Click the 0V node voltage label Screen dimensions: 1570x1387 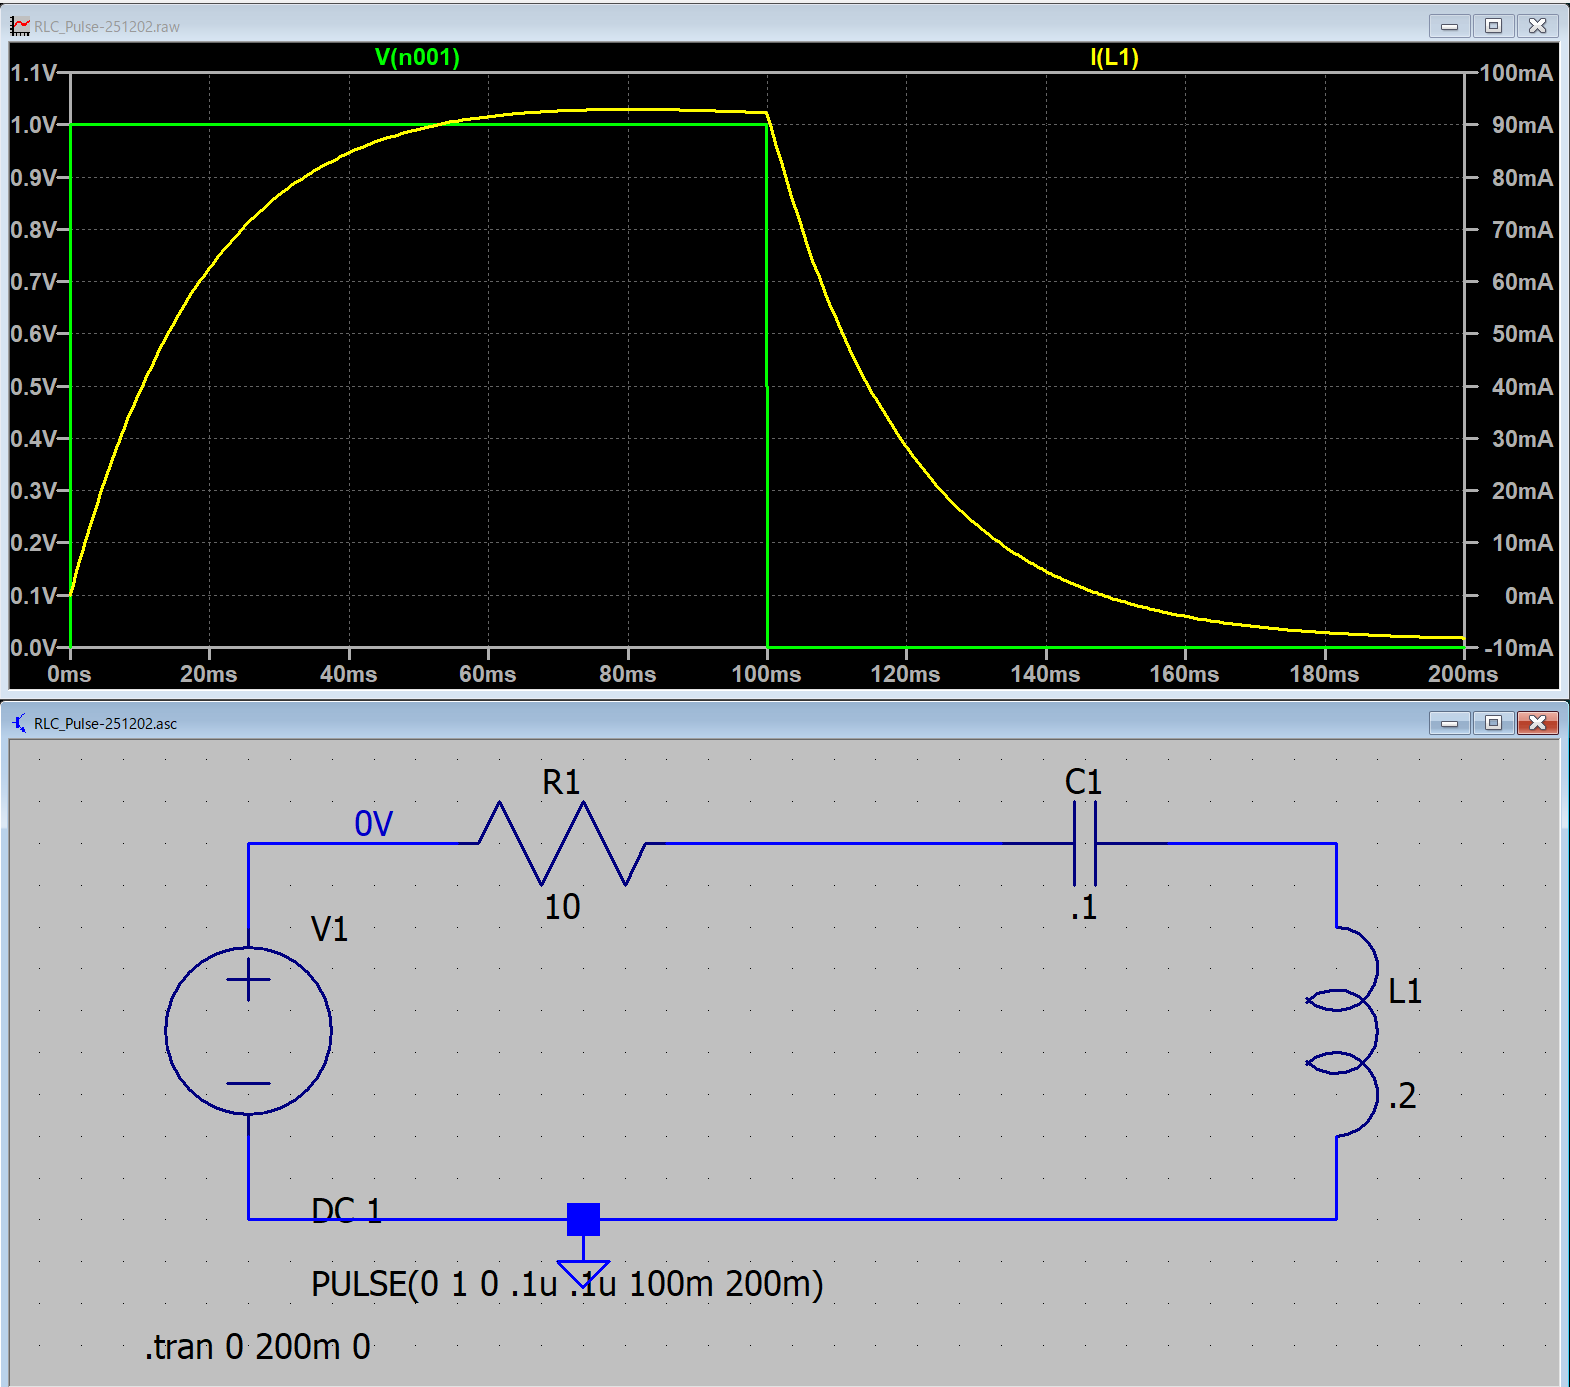pyautogui.click(x=373, y=824)
